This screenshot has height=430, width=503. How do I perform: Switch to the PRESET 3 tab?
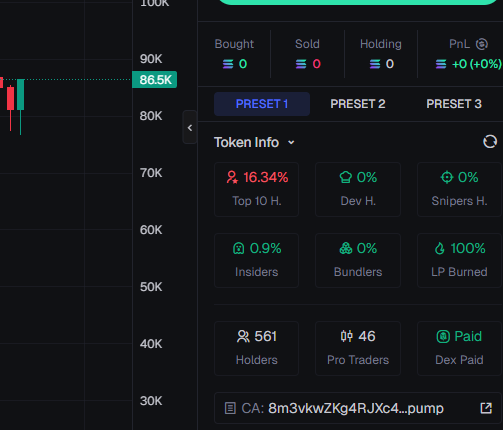[454, 104]
